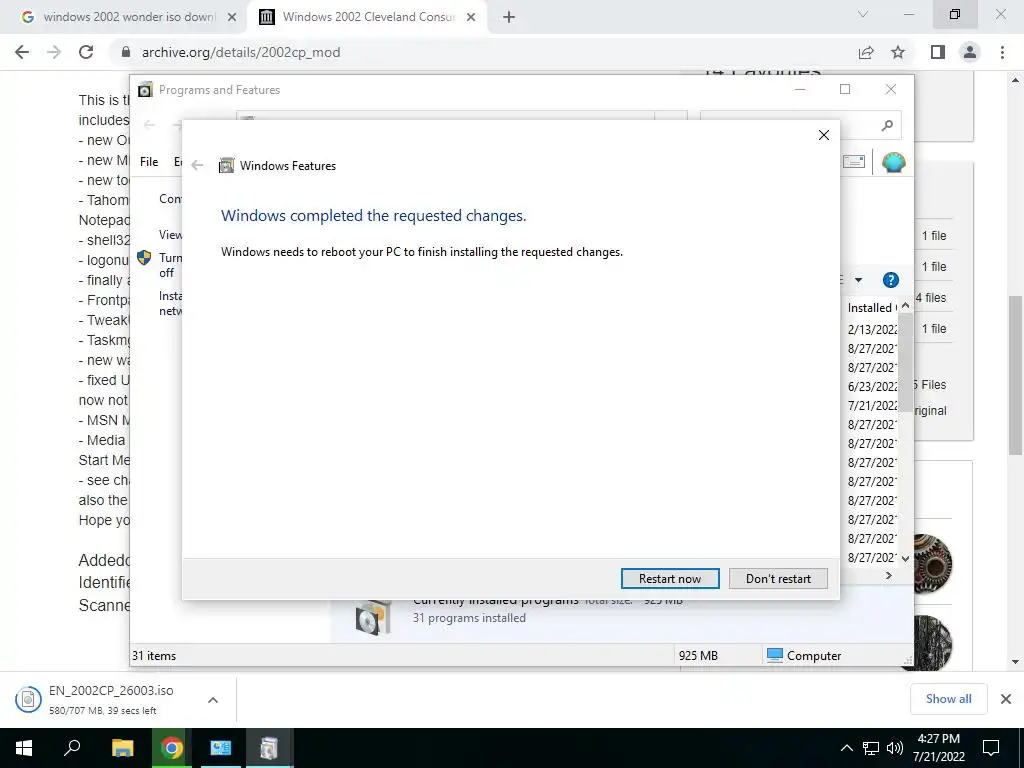Click Programs and Features taskbar icon
Image resolution: width=1024 pixels, height=768 pixels.
(269, 748)
